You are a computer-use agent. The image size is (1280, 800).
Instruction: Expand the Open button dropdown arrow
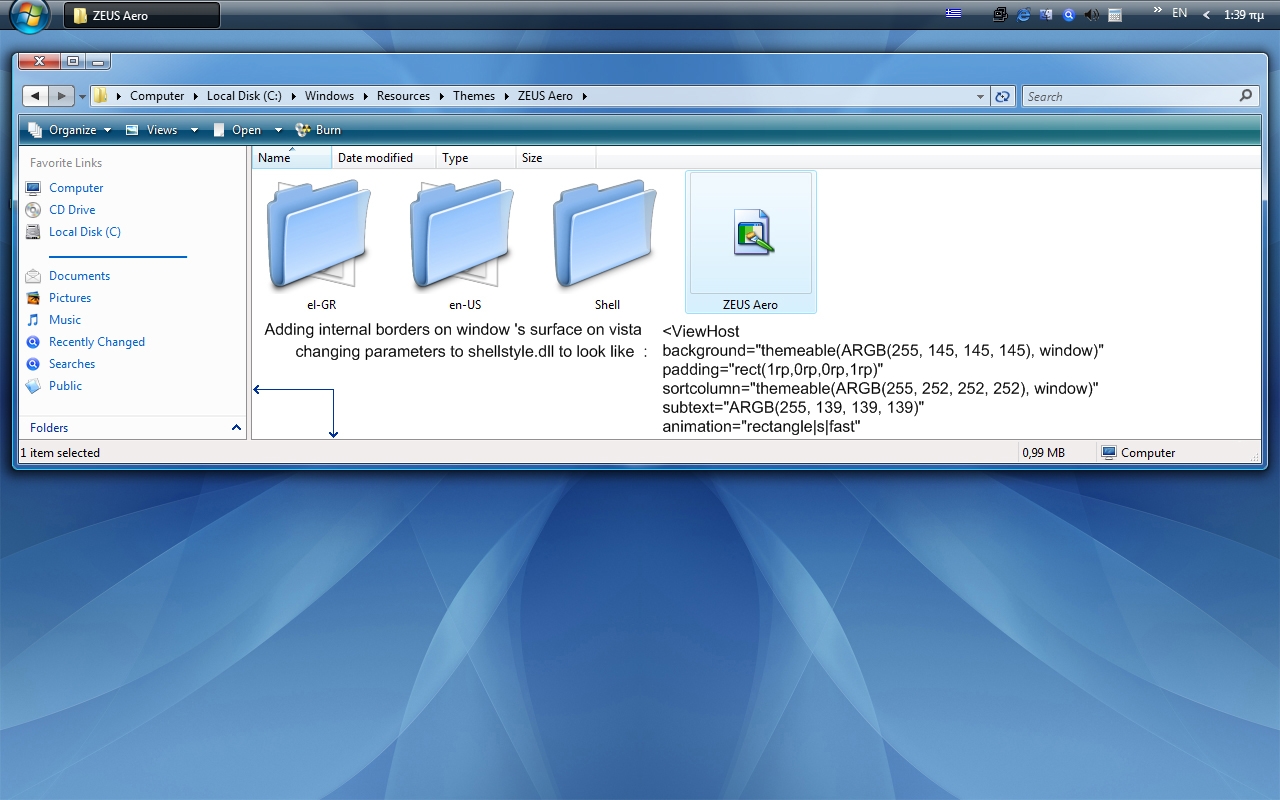(x=278, y=130)
